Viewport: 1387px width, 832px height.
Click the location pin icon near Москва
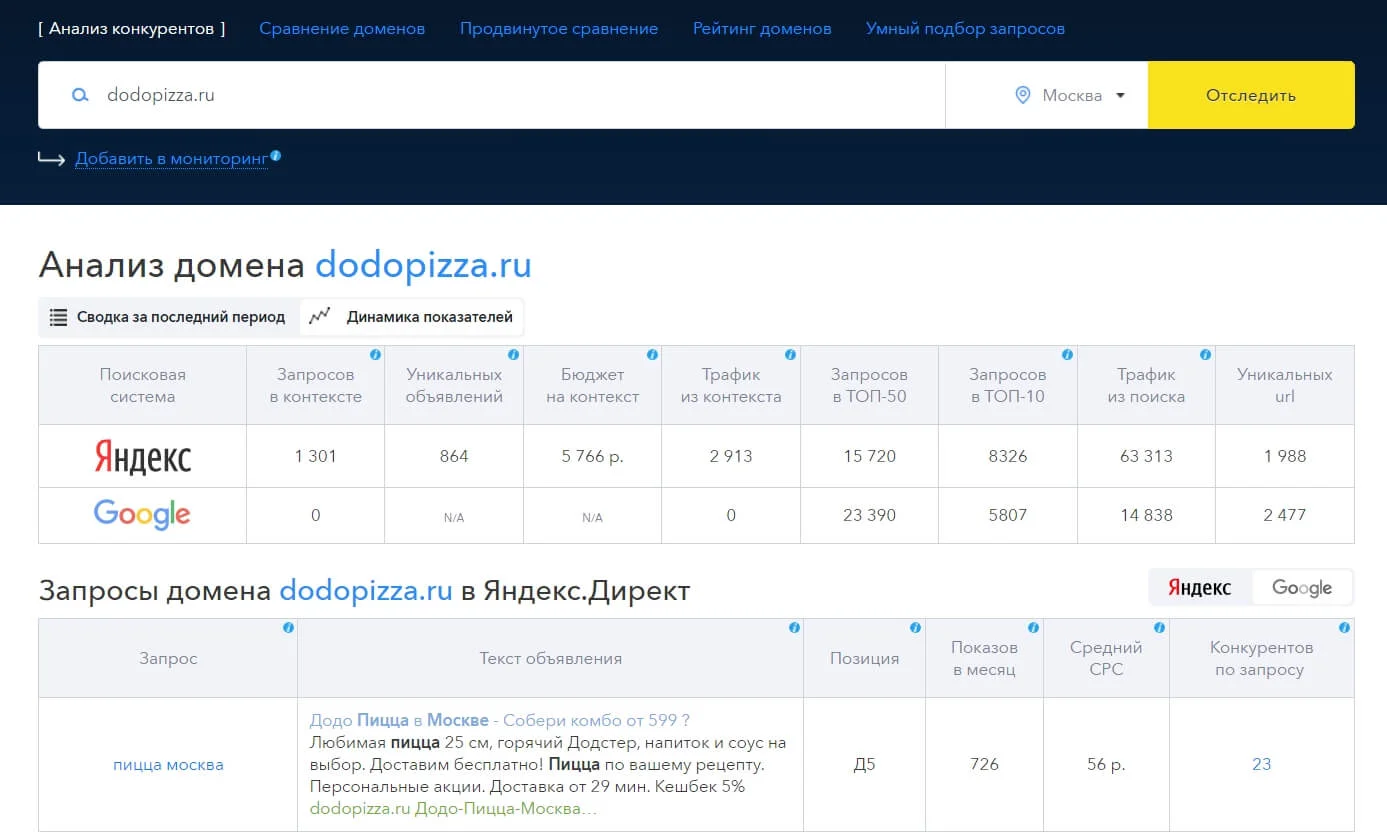(1022, 96)
